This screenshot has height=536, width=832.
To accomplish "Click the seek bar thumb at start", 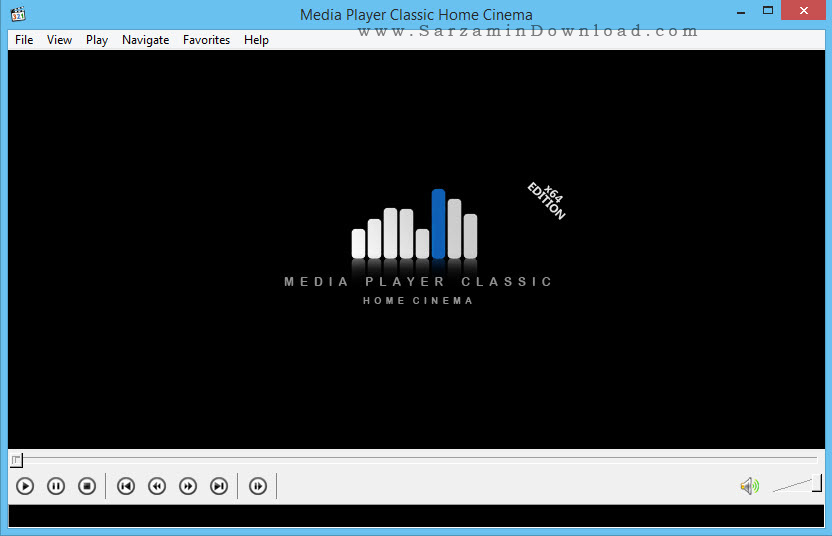I will [x=16, y=460].
